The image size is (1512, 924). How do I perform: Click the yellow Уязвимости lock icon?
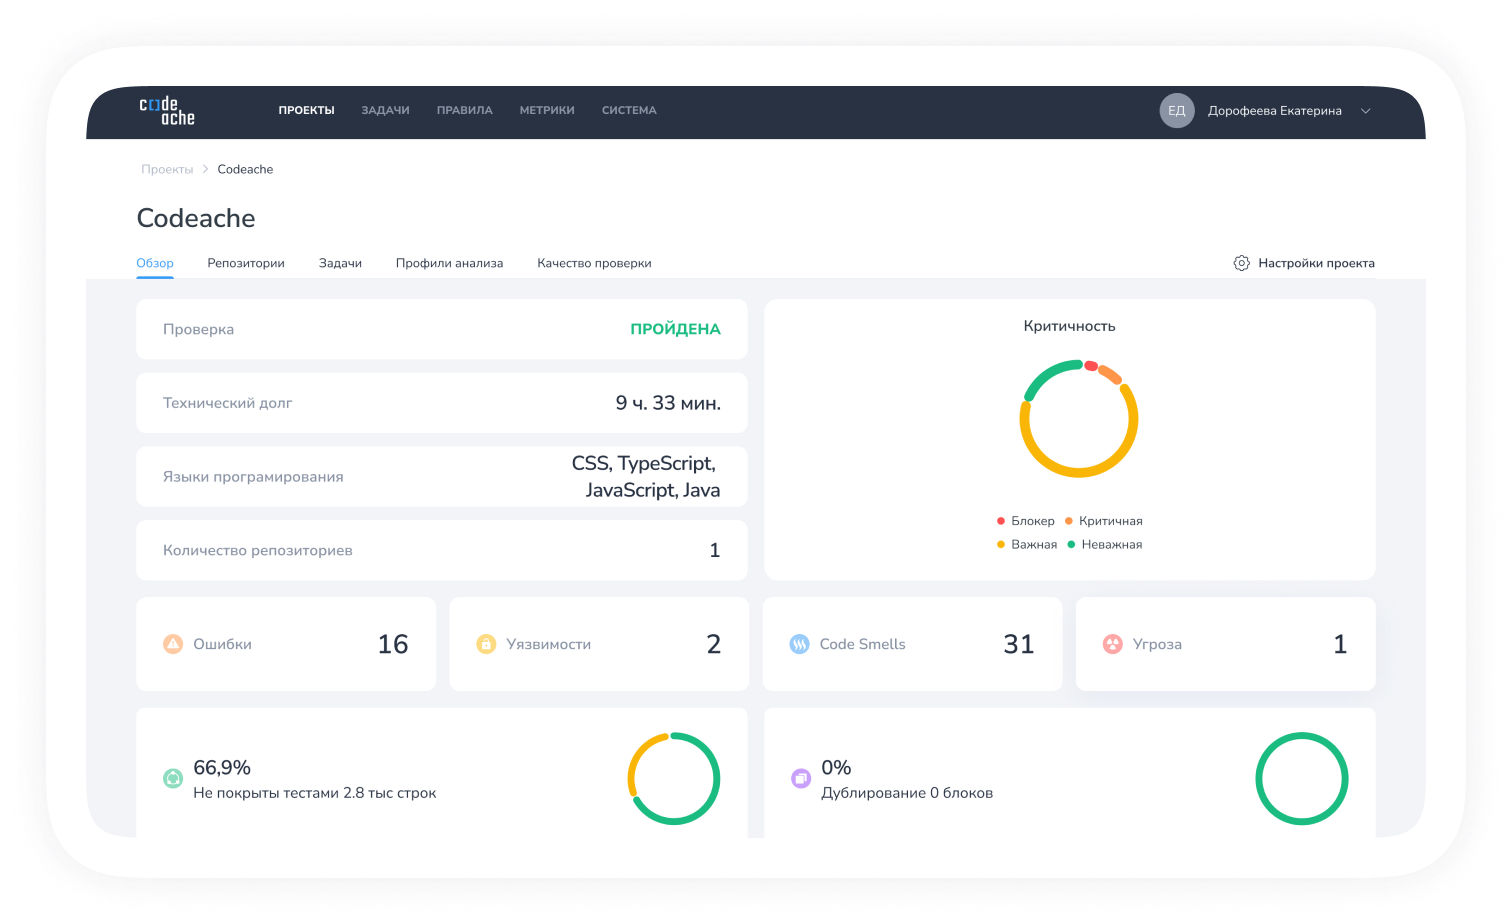point(486,644)
